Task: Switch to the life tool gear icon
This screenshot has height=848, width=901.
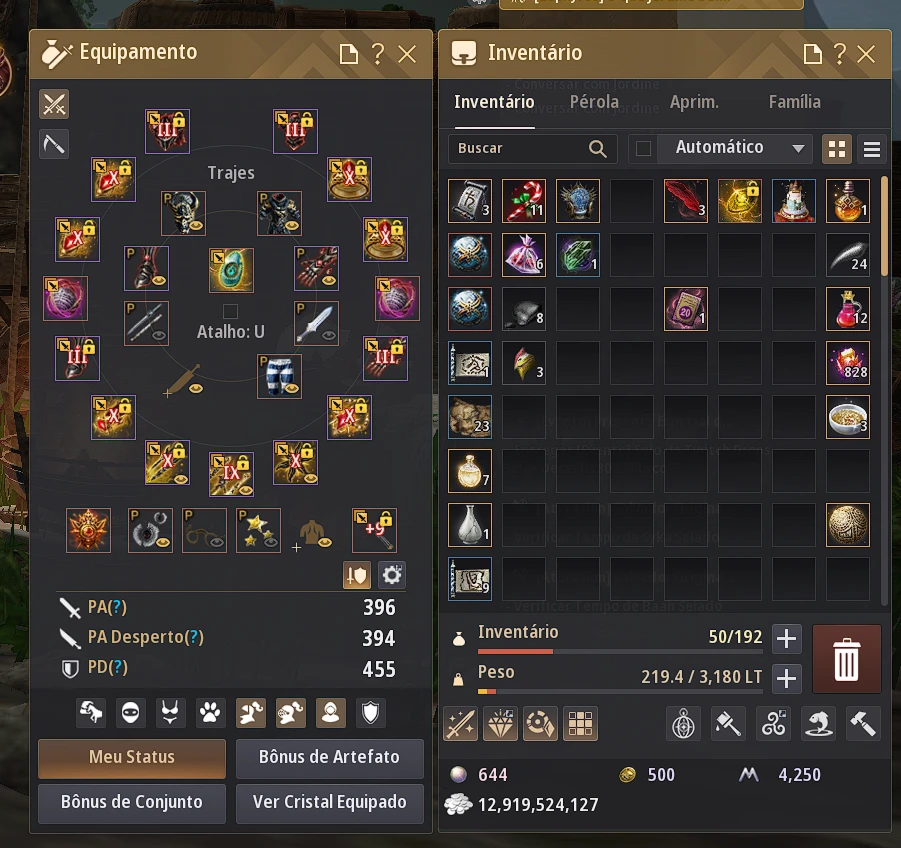Action: point(54,144)
